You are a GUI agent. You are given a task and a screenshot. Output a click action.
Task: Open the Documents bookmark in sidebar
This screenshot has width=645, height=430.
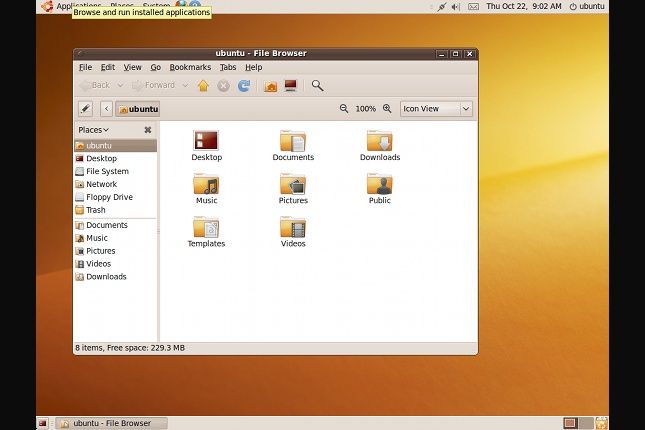(116, 225)
